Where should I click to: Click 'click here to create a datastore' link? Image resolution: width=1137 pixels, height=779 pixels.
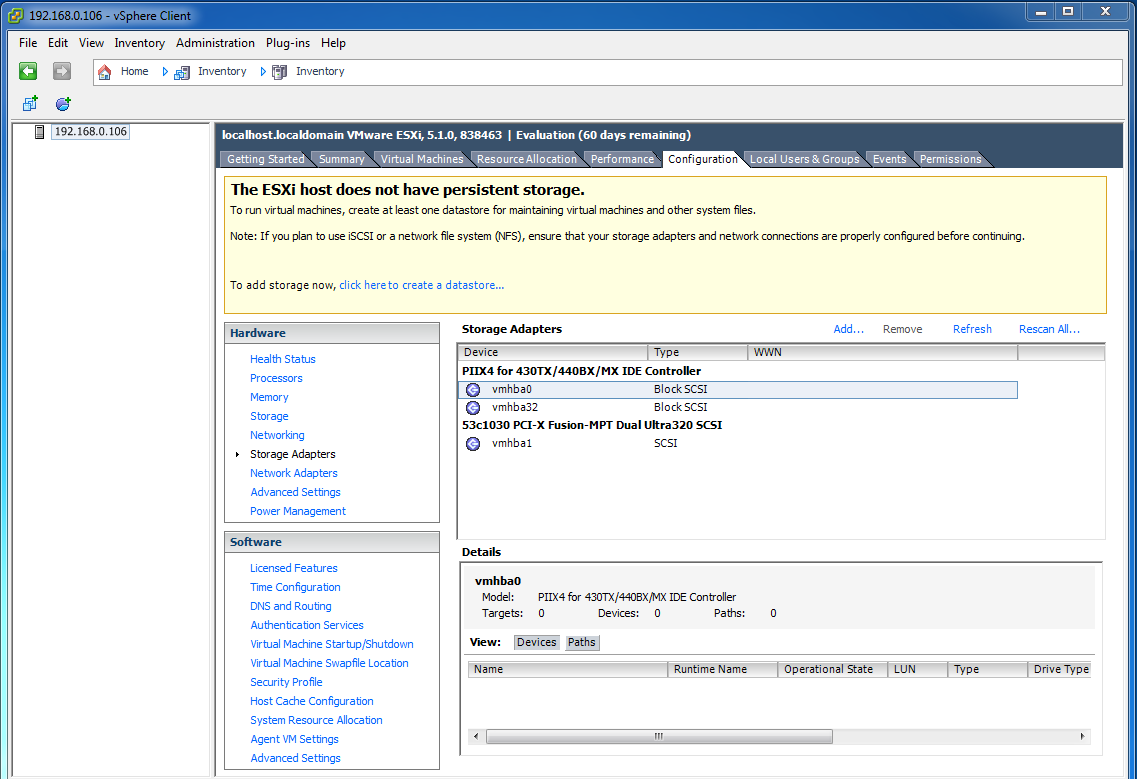(x=421, y=285)
